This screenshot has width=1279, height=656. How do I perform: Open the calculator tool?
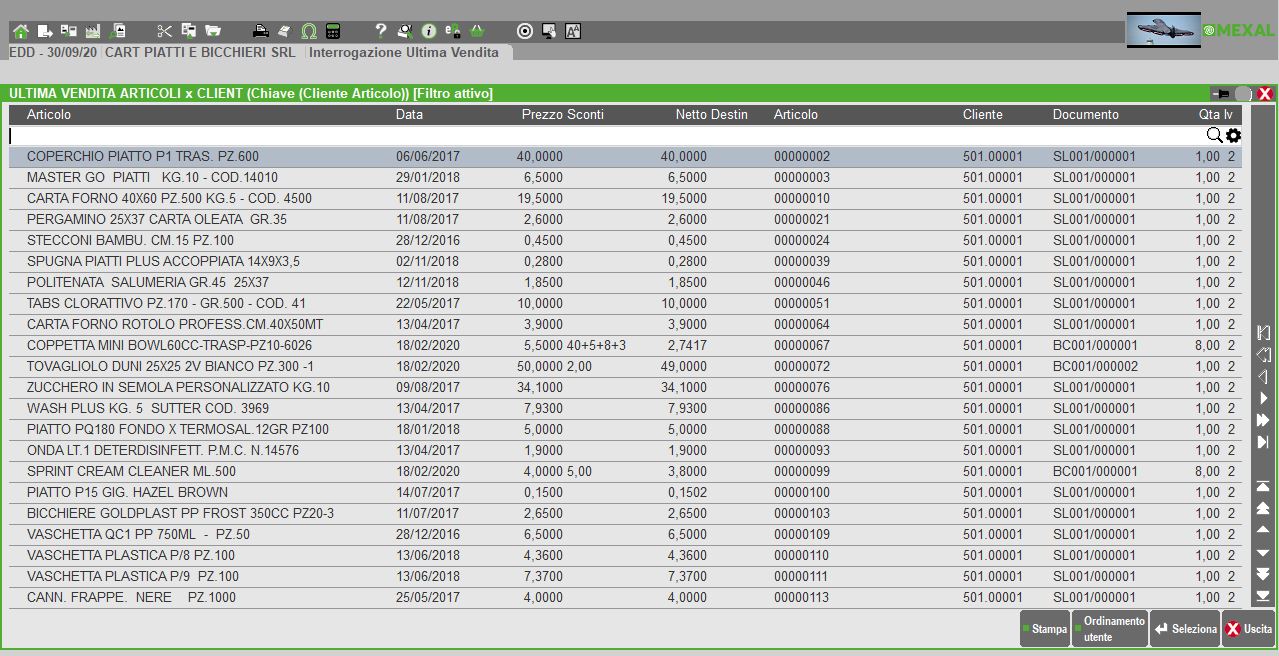[333, 31]
